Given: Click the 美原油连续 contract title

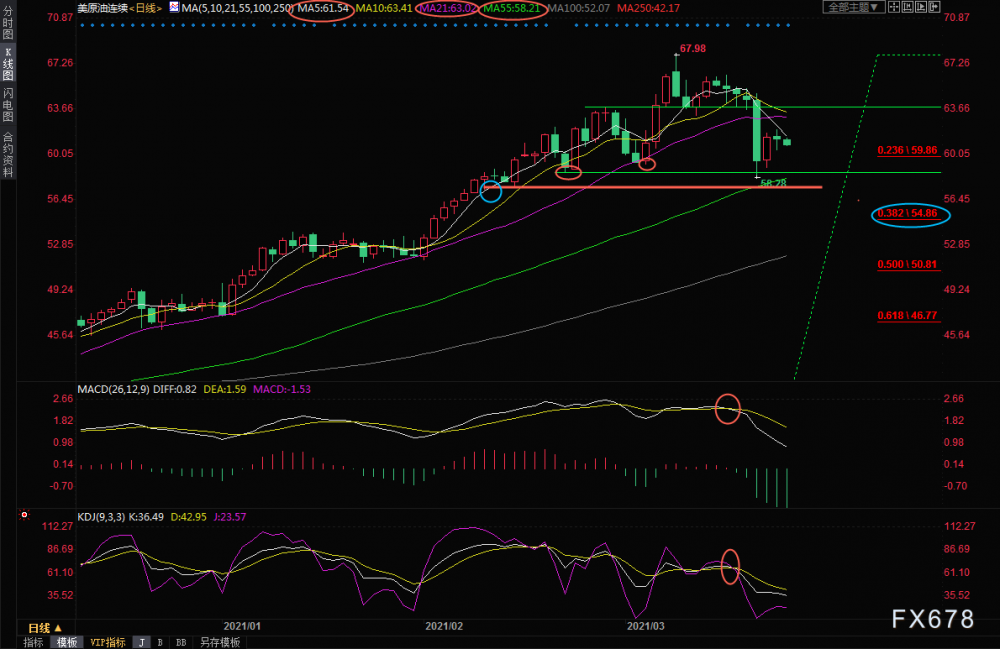Looking at the screenshot, I should coord(103,8).
